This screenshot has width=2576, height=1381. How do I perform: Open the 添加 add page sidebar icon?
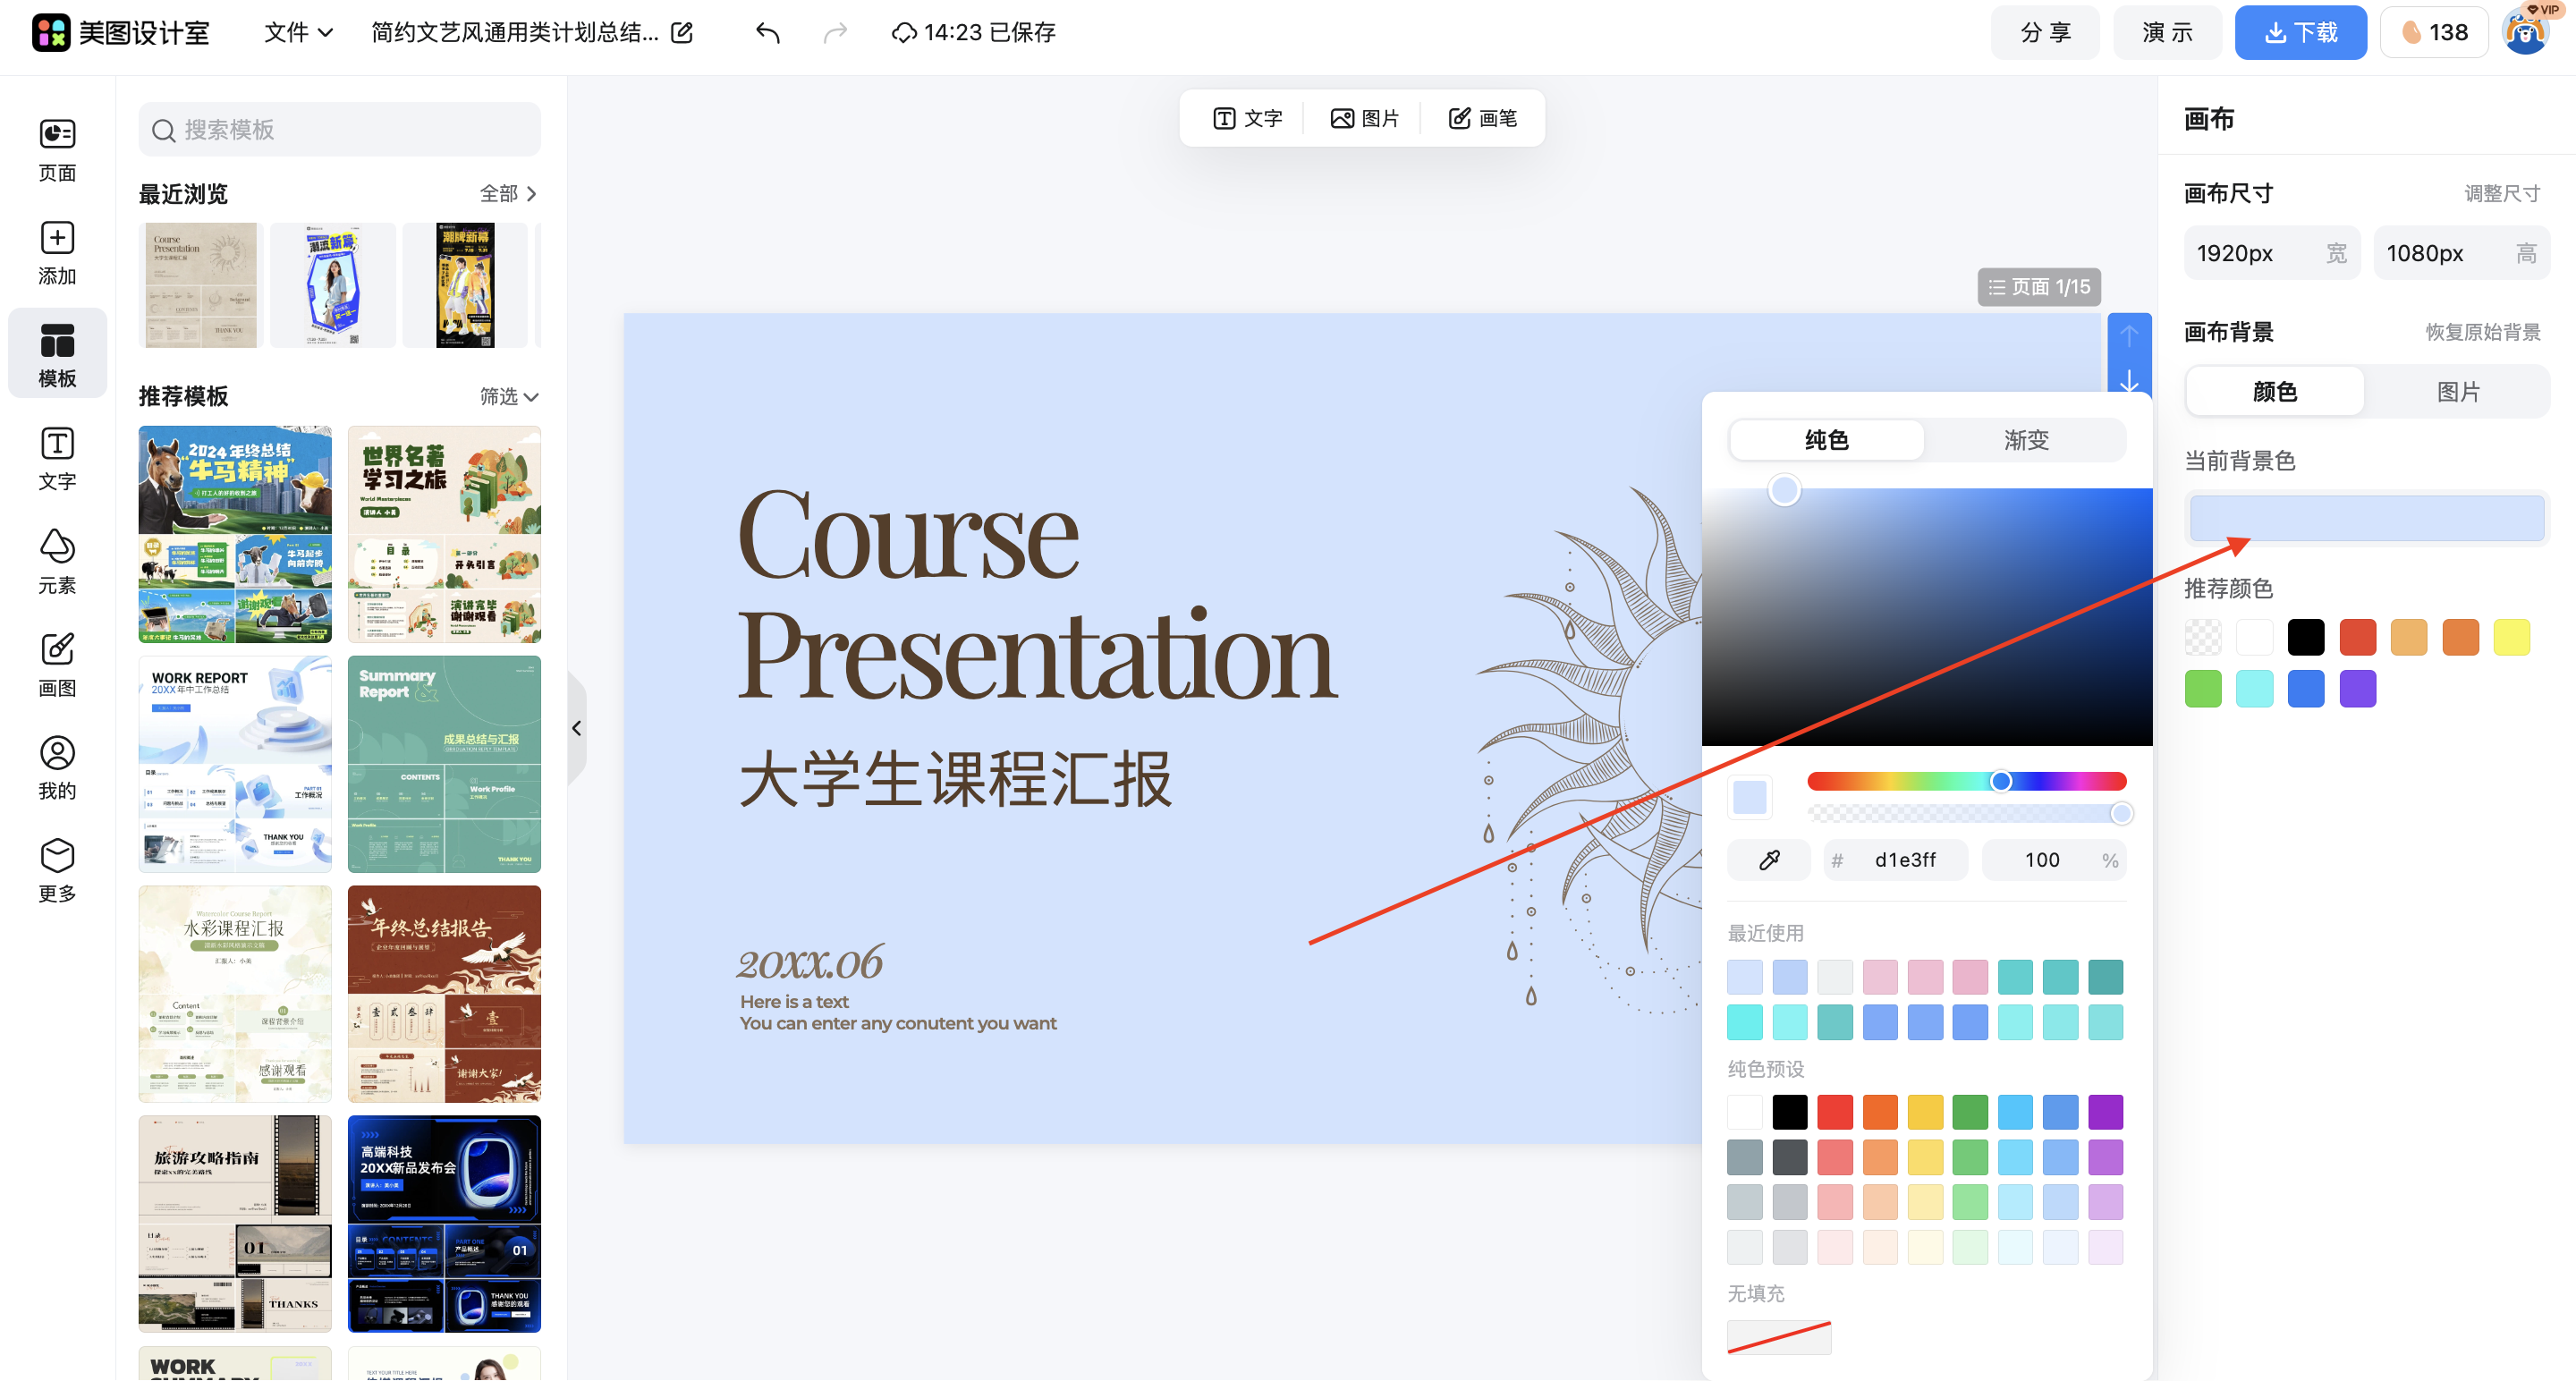57,253
